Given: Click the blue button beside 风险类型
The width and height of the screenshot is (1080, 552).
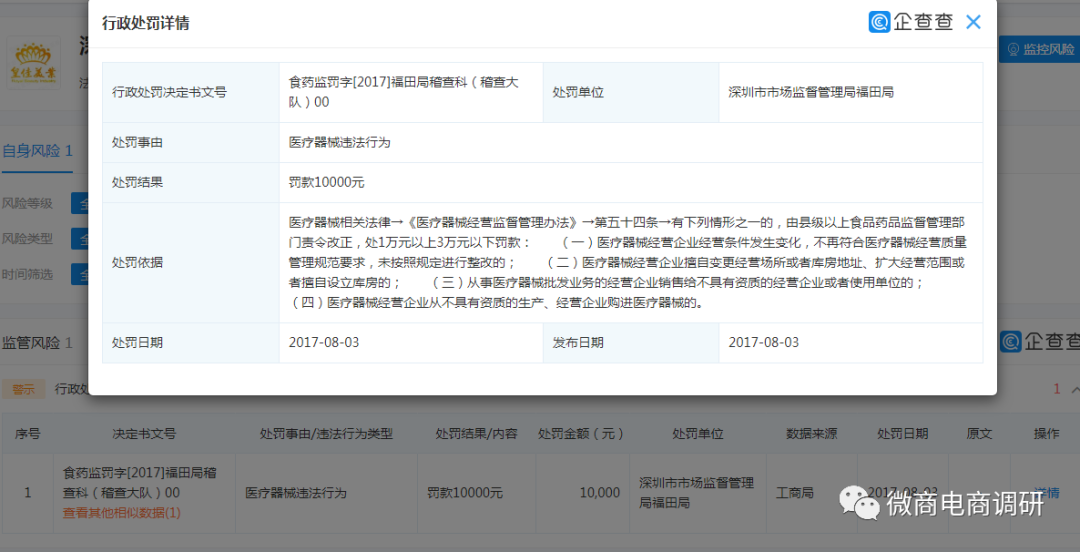Looking at the screenshot, I should [80, 239].
